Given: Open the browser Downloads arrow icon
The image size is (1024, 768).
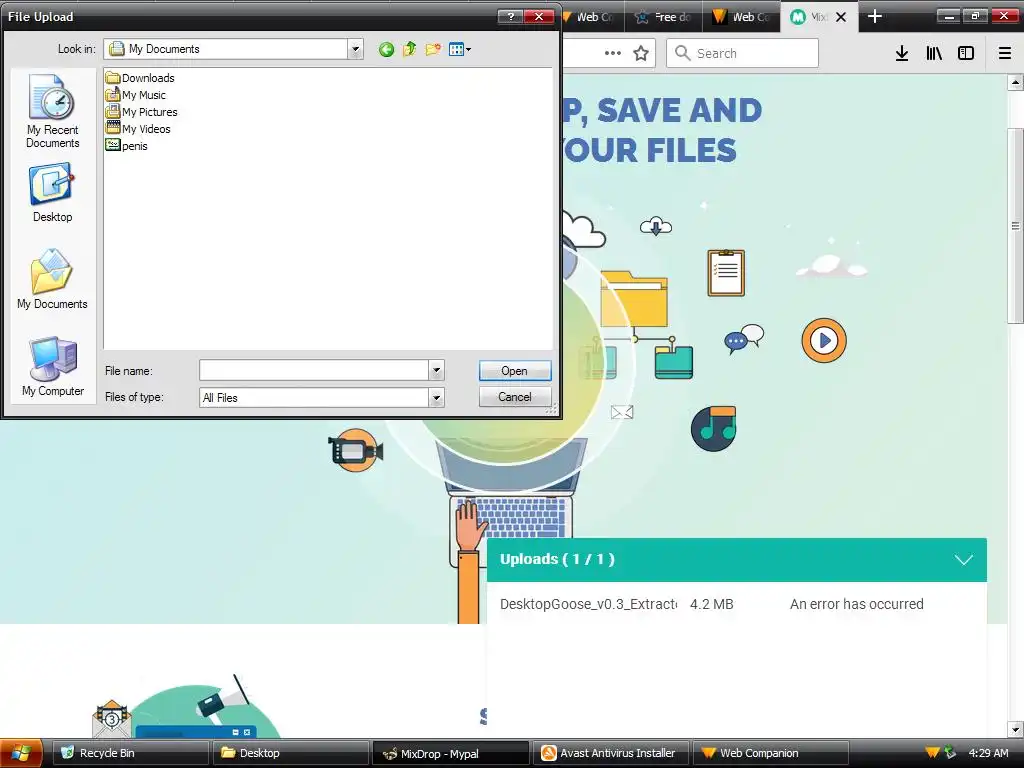Looking at the screenshot, I should pos(902,53).
